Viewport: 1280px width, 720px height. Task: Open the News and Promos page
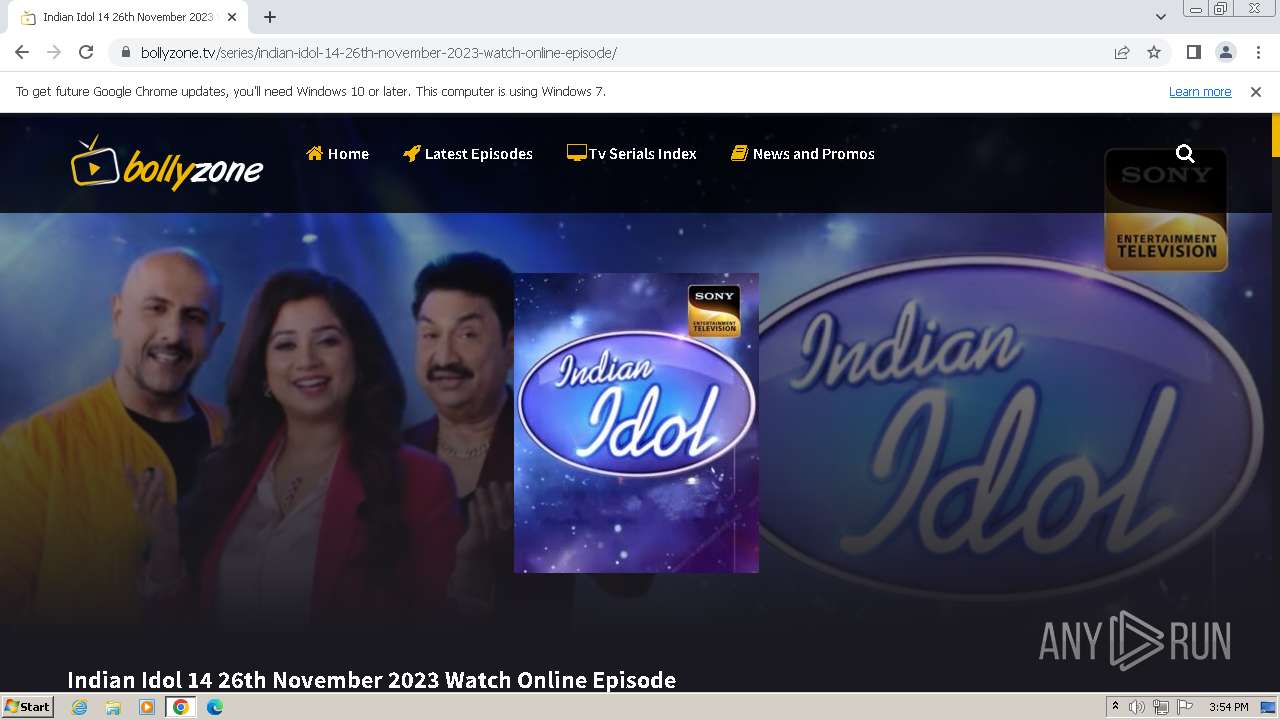[802, 154]
